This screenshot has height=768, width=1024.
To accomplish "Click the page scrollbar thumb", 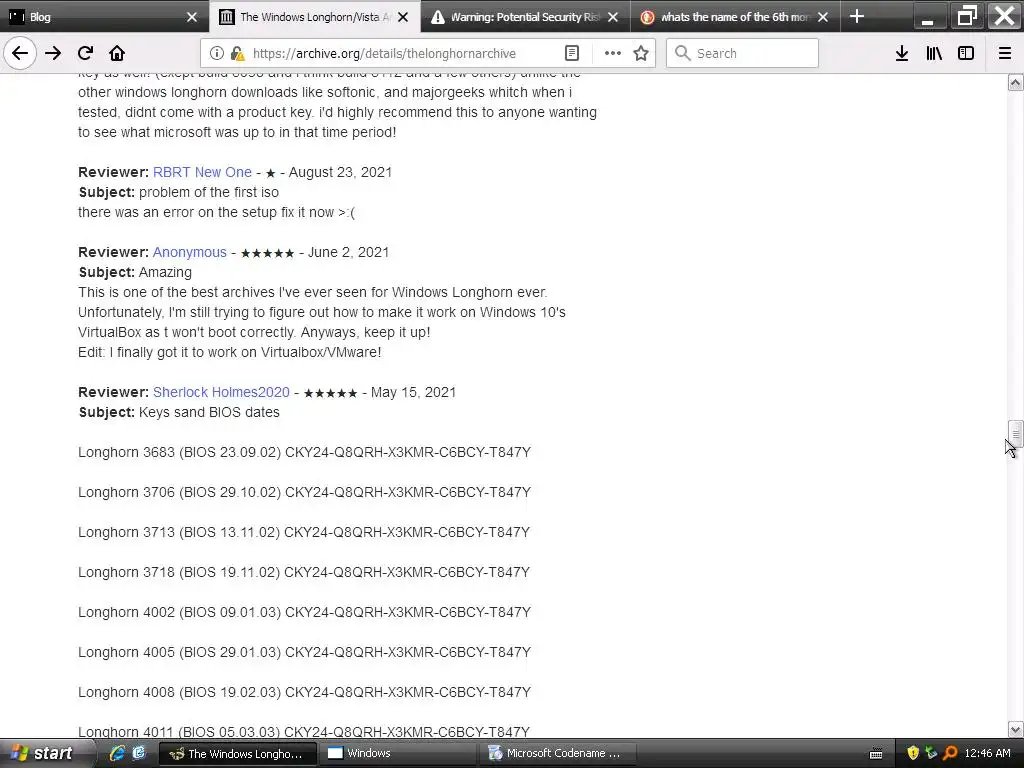I will (x=1015, y=434).
